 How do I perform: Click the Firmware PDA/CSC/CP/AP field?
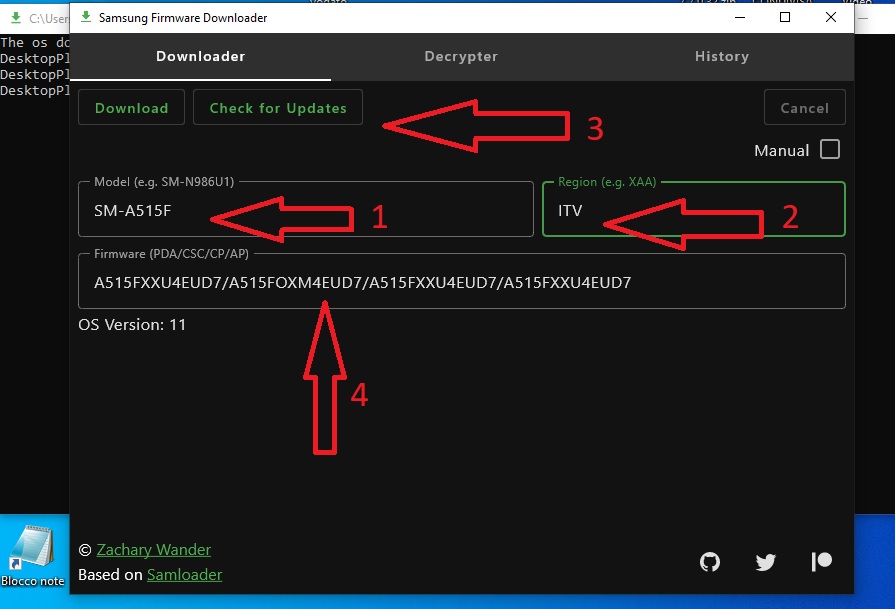(x=462, y=281)
